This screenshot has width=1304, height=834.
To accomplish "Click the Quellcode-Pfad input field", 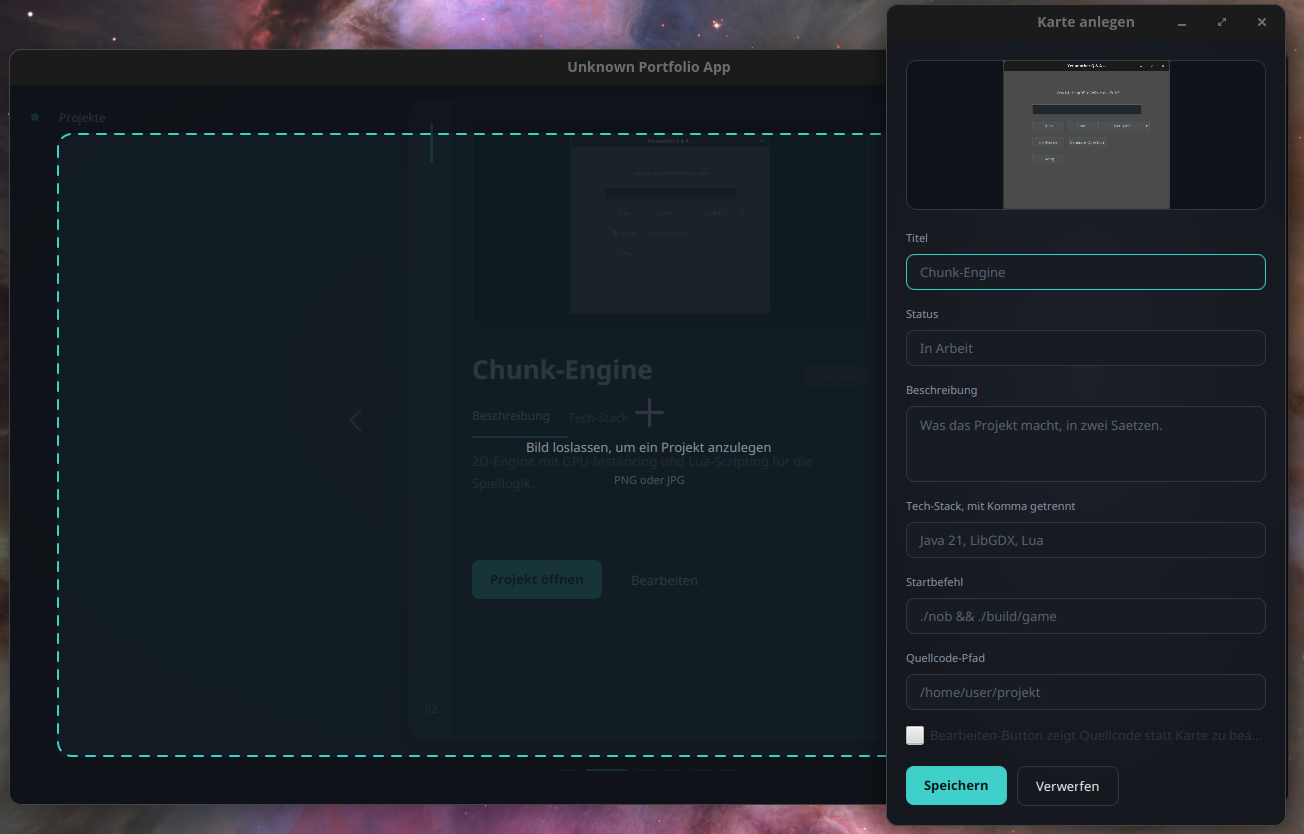I will [1085, 692].
